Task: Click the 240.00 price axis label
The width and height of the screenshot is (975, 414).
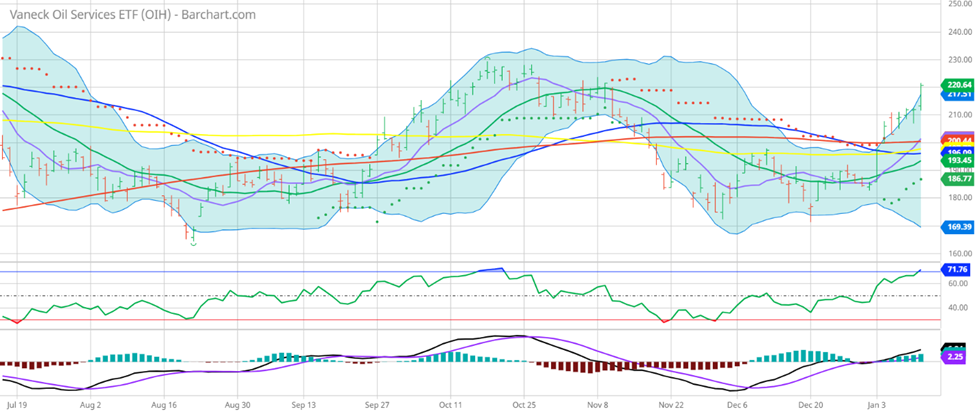Action: (960, 32)
